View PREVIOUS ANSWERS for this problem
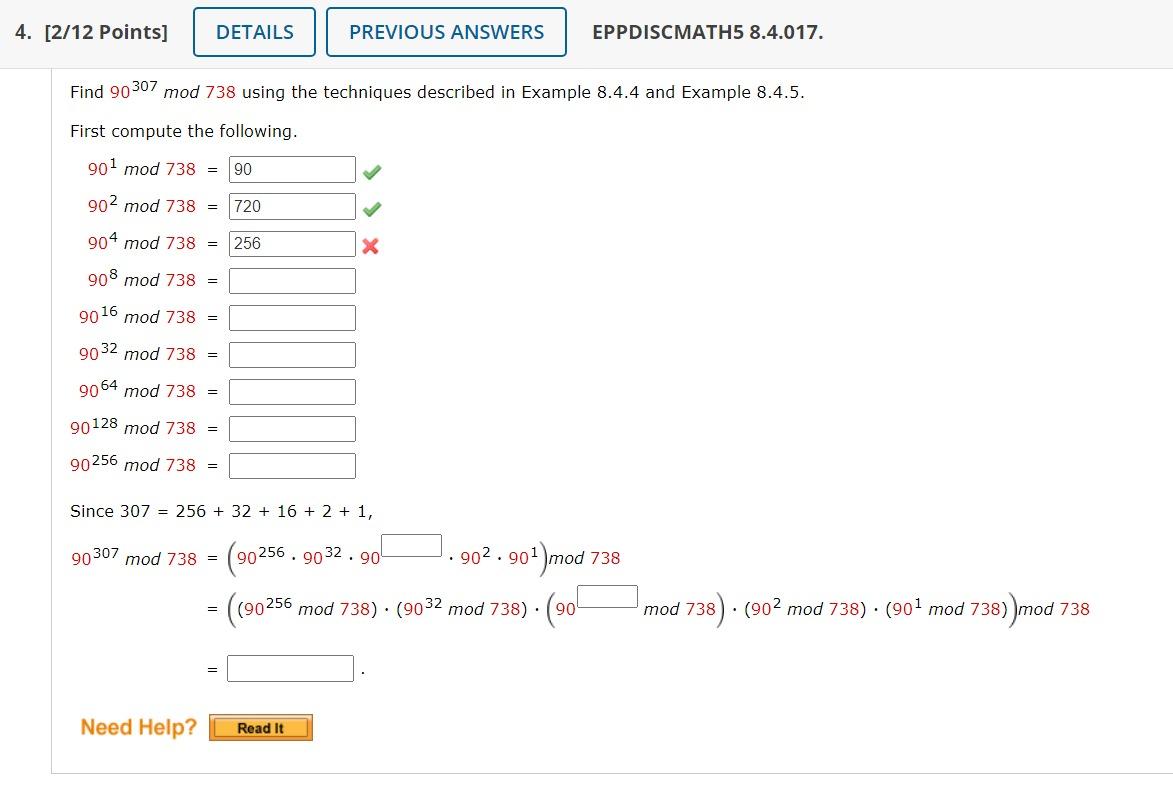Viewport: 1173px width, 808px height. point(446,31)
